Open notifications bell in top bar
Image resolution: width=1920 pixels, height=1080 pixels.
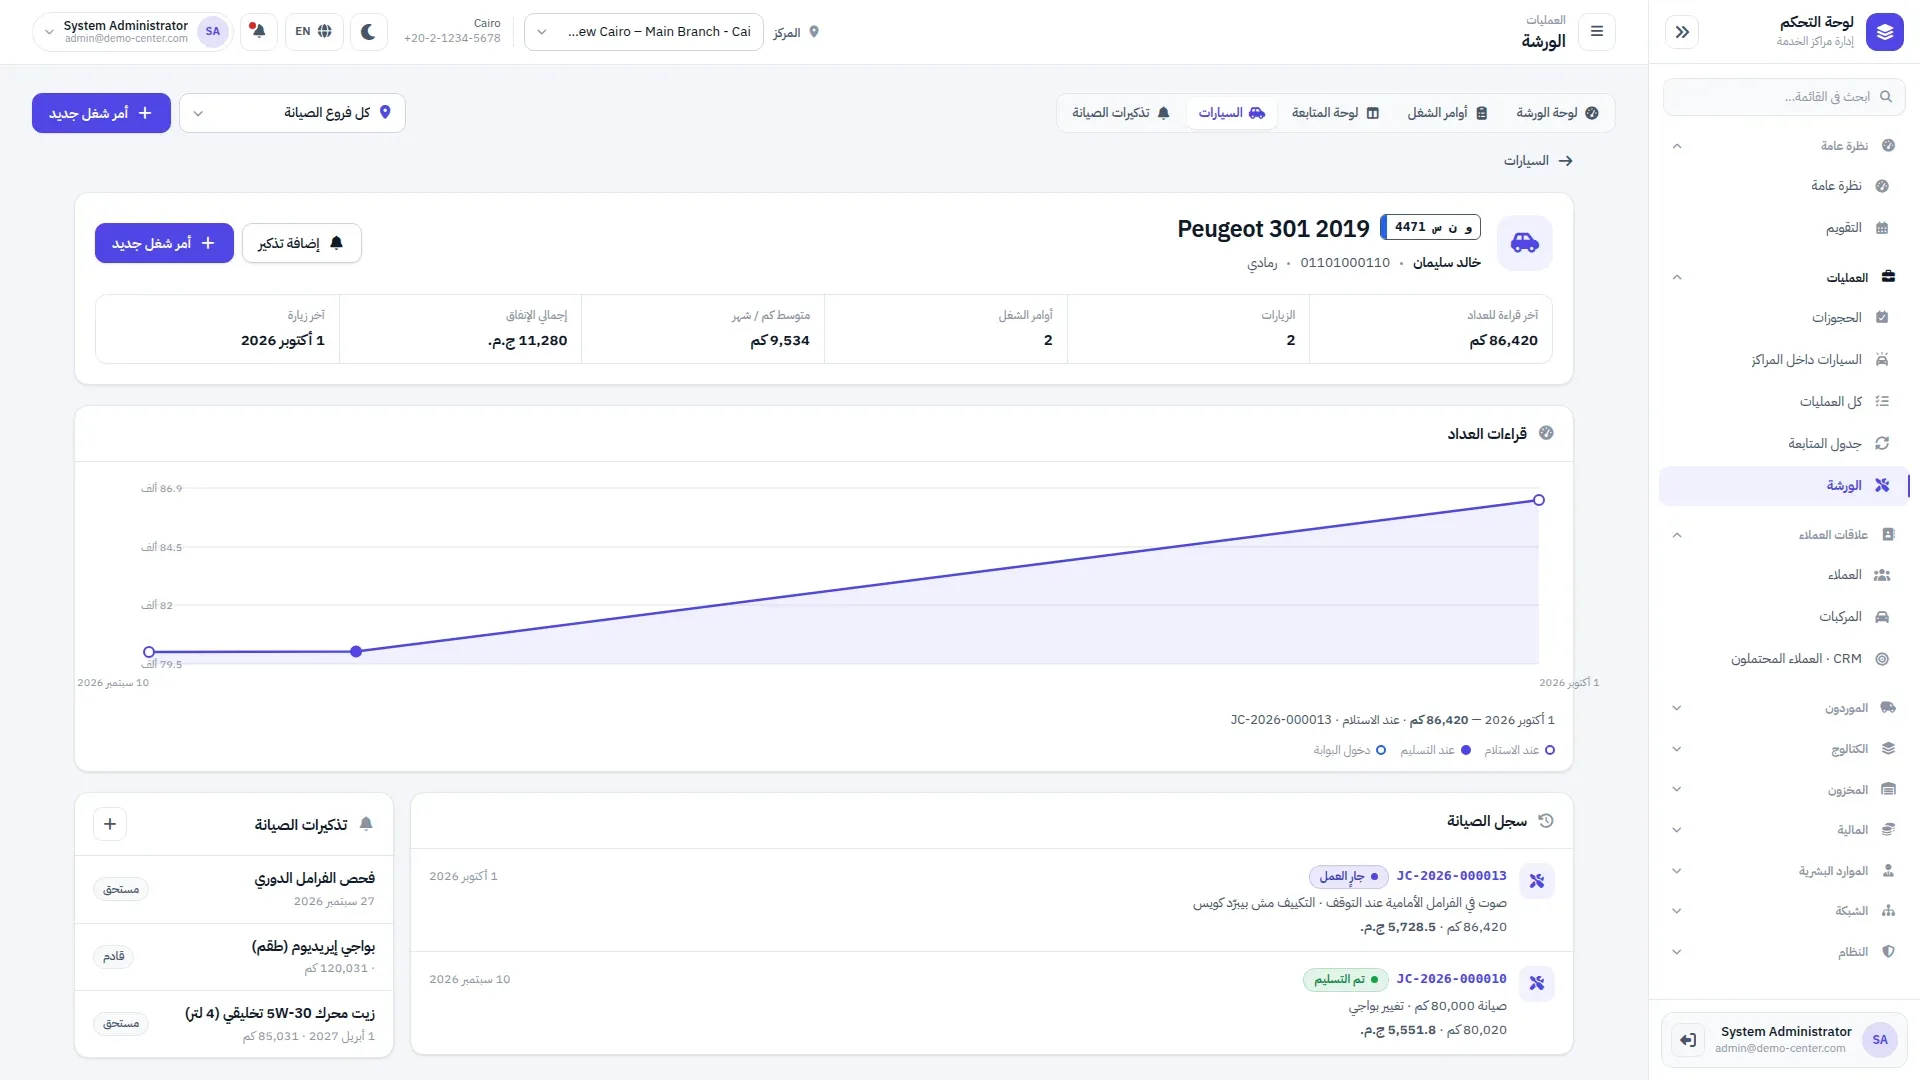pos(259,31)
